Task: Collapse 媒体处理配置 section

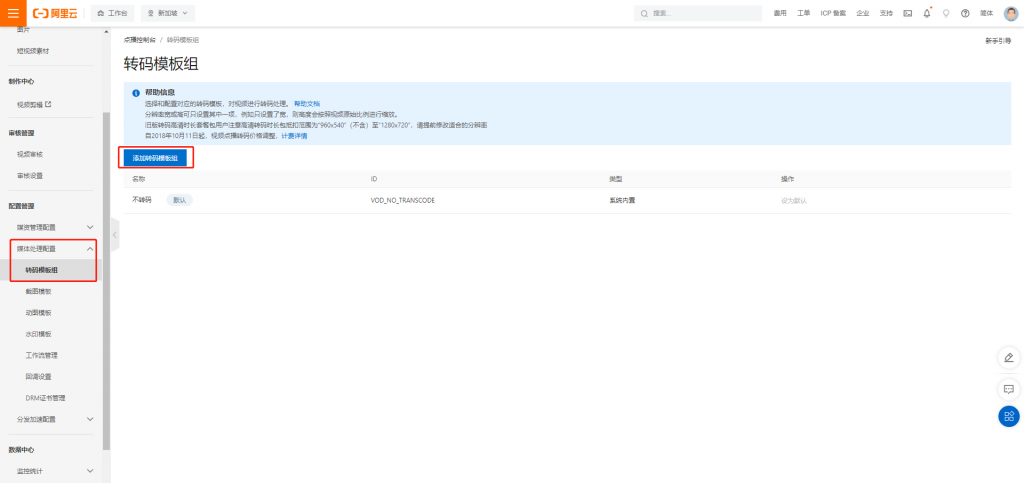Action: tap(55, 249)
